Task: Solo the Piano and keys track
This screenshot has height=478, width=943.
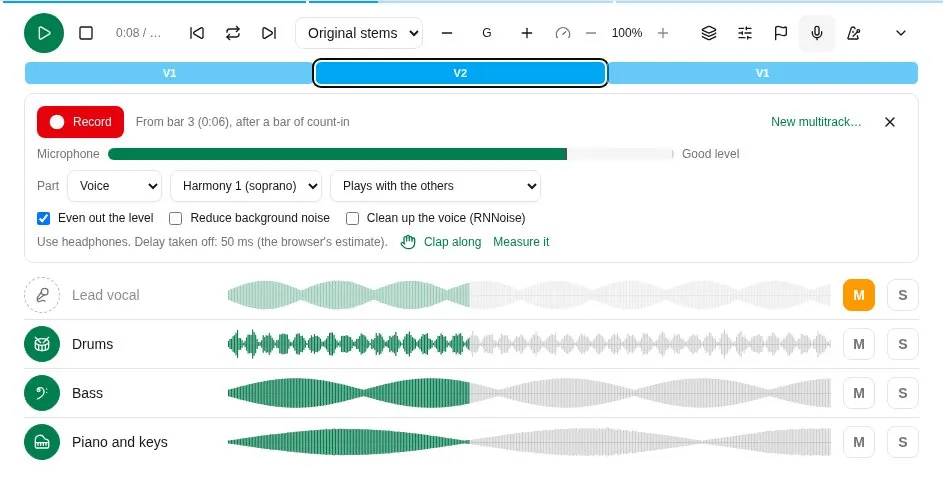Action: [903, 442]
